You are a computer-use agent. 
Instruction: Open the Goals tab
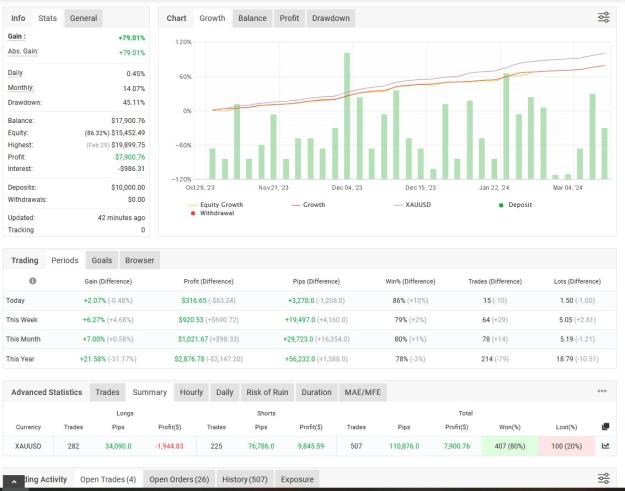102,260
